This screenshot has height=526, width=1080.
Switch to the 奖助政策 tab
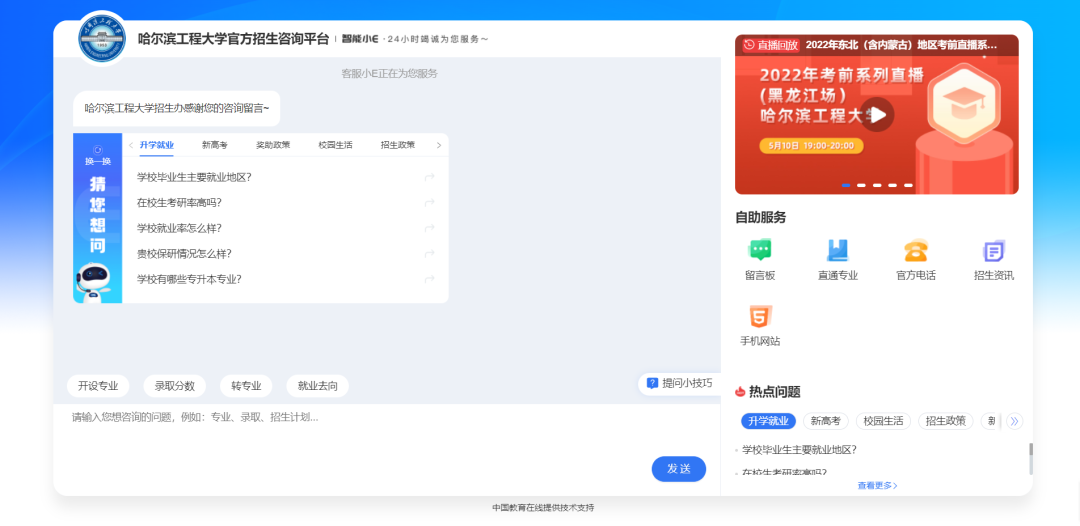tap(273, 145)
